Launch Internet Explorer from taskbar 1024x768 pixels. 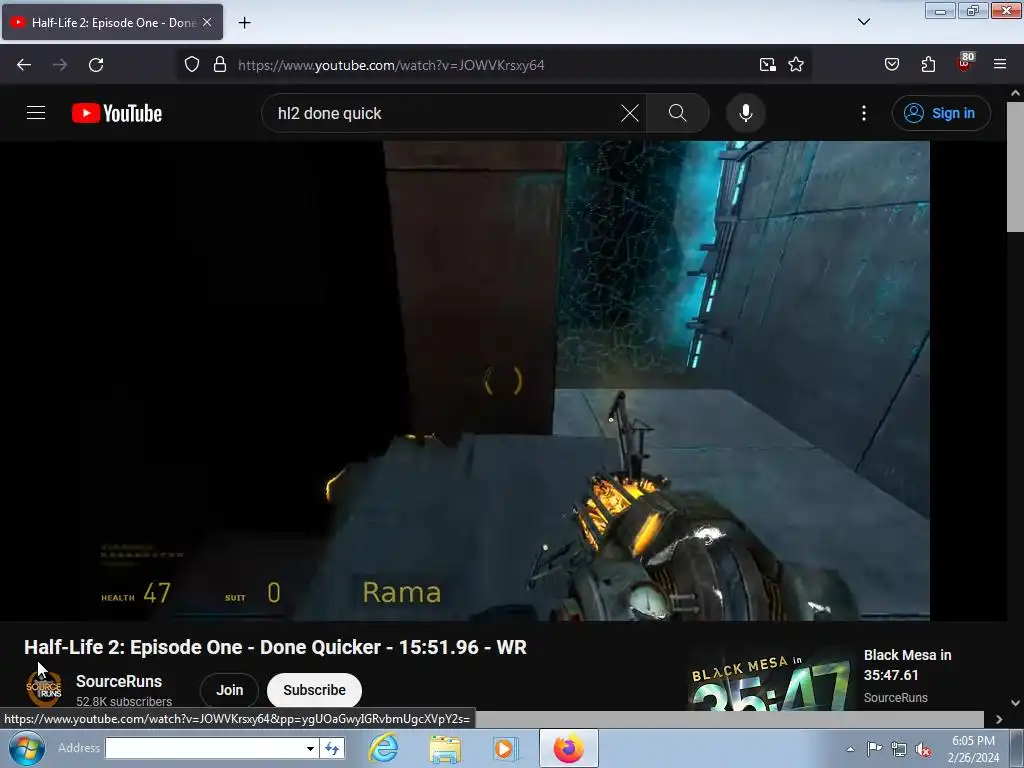[383, 748]
